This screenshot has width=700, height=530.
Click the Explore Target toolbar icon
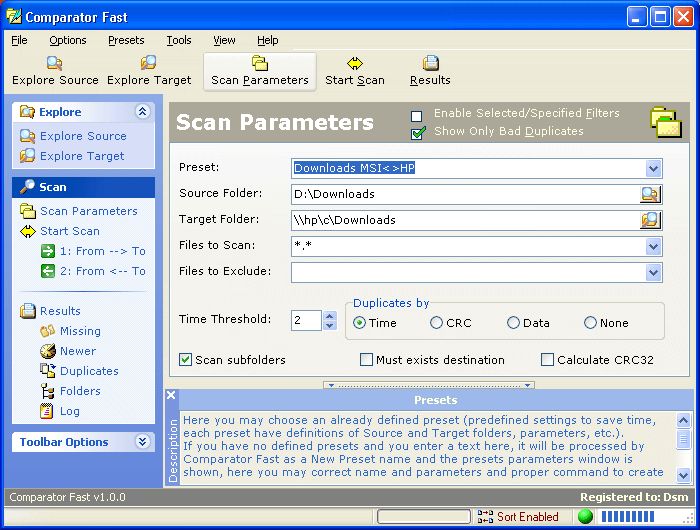(149, 71)
